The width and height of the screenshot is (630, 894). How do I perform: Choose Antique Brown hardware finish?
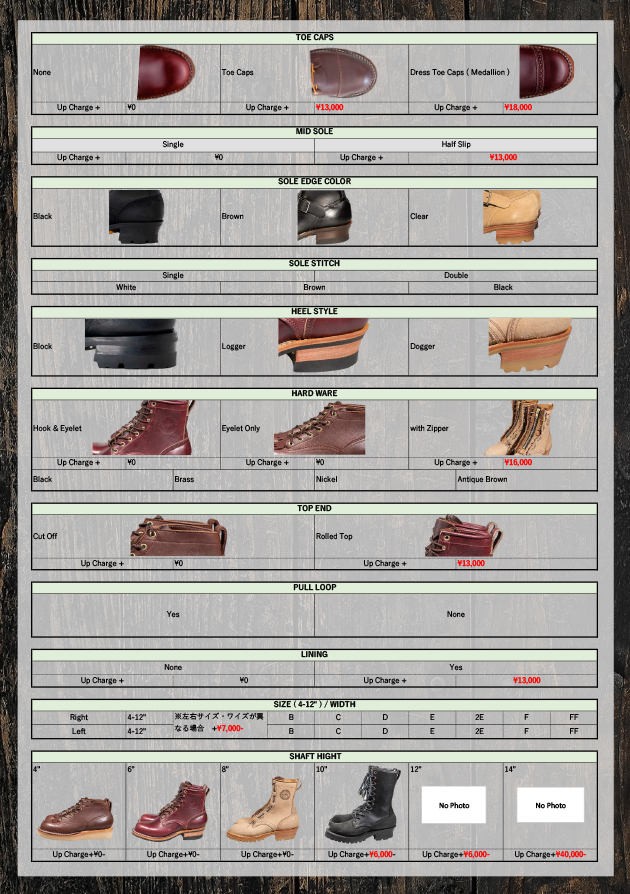(x=482, y=479)
